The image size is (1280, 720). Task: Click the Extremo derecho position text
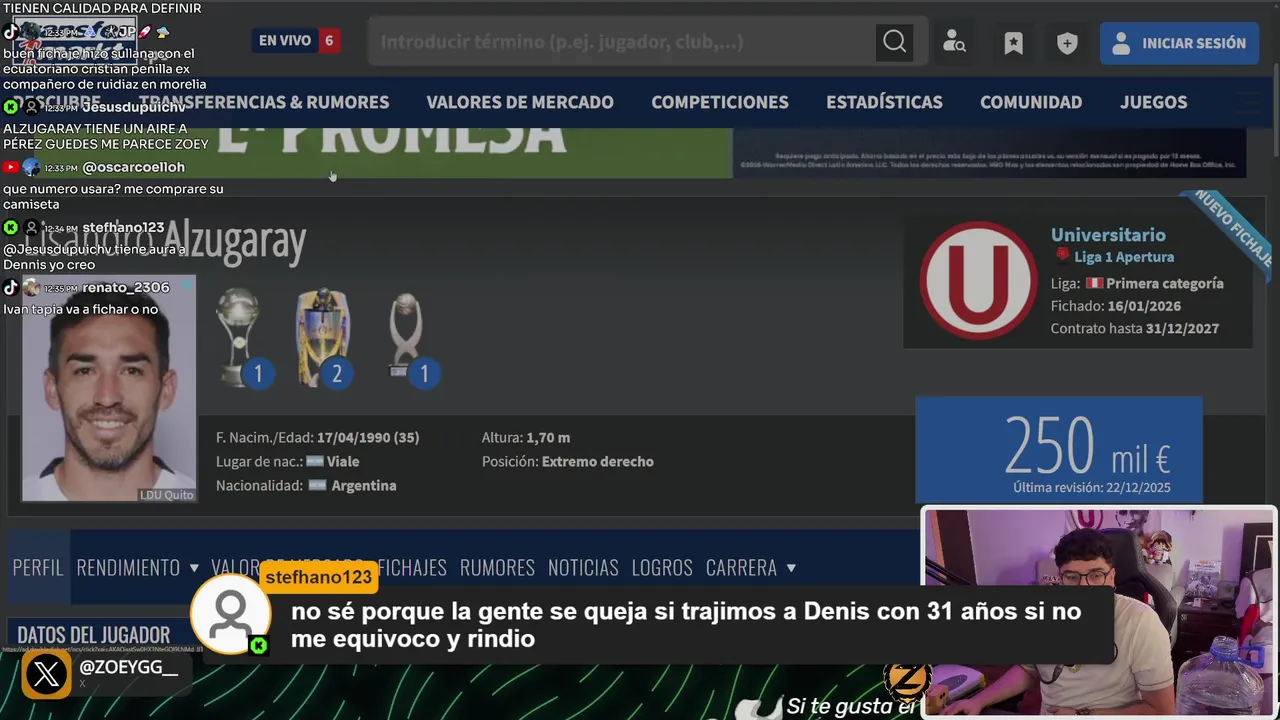coord(598,461)
